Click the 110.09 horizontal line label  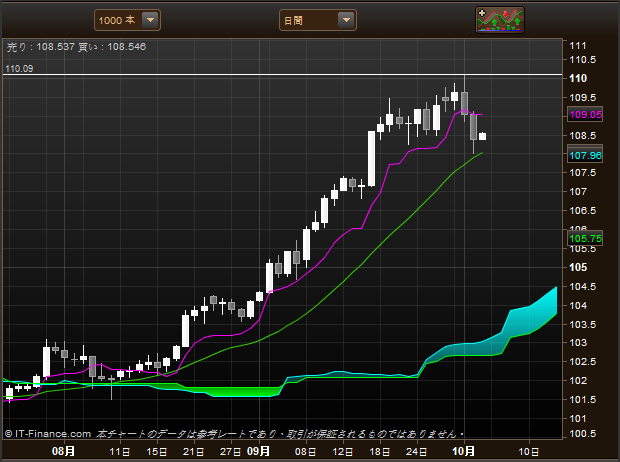(19, 68)
